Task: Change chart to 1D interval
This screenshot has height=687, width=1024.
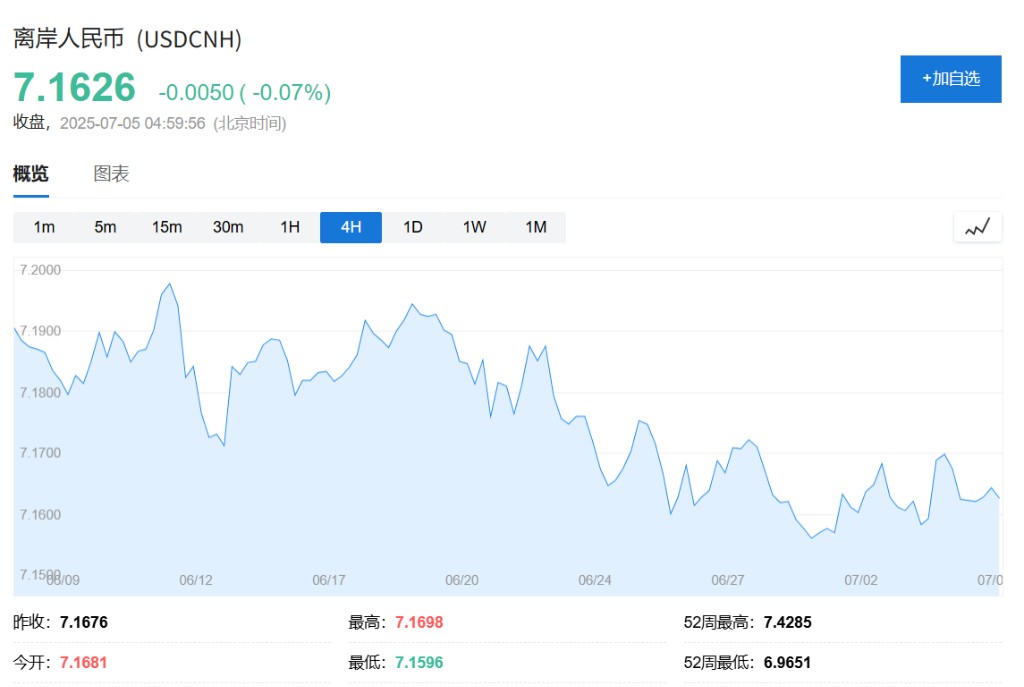Action: [x=413, y=227]
